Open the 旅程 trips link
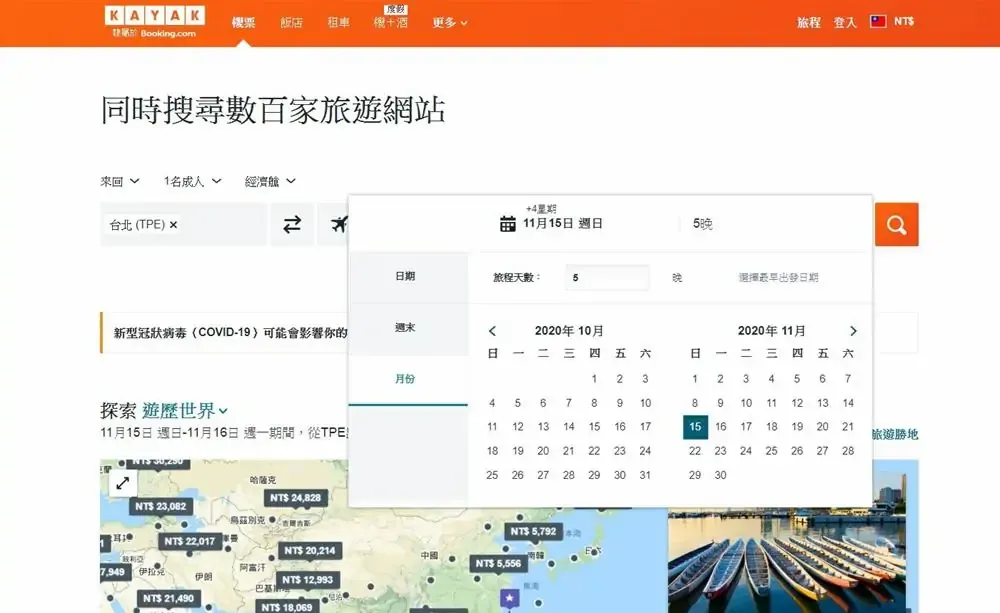 point(808,22)
